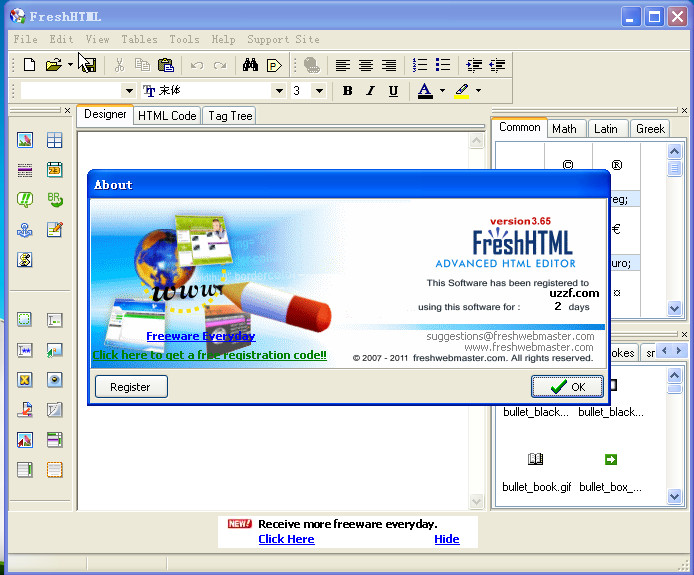Image resolution: width=694 pixels, height=575 pixels.
Task: Open the paragraph style dropdown
Action: coord(129,91)
